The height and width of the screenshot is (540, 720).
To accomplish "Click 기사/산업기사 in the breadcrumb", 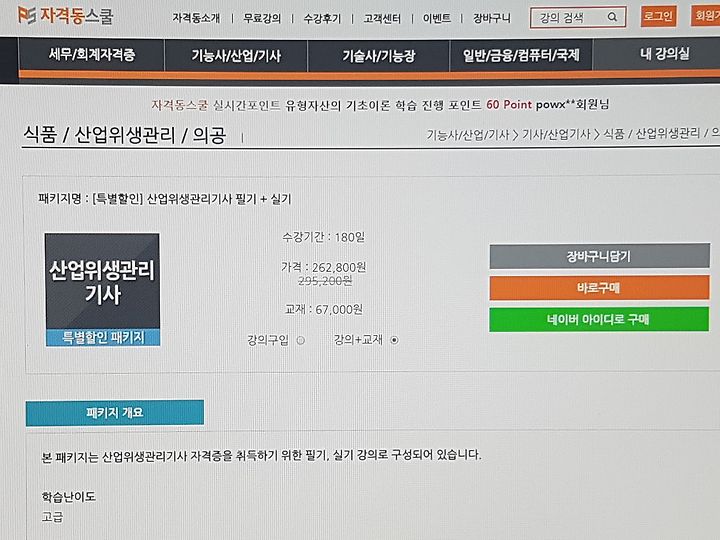I will (x=556, y=135).
